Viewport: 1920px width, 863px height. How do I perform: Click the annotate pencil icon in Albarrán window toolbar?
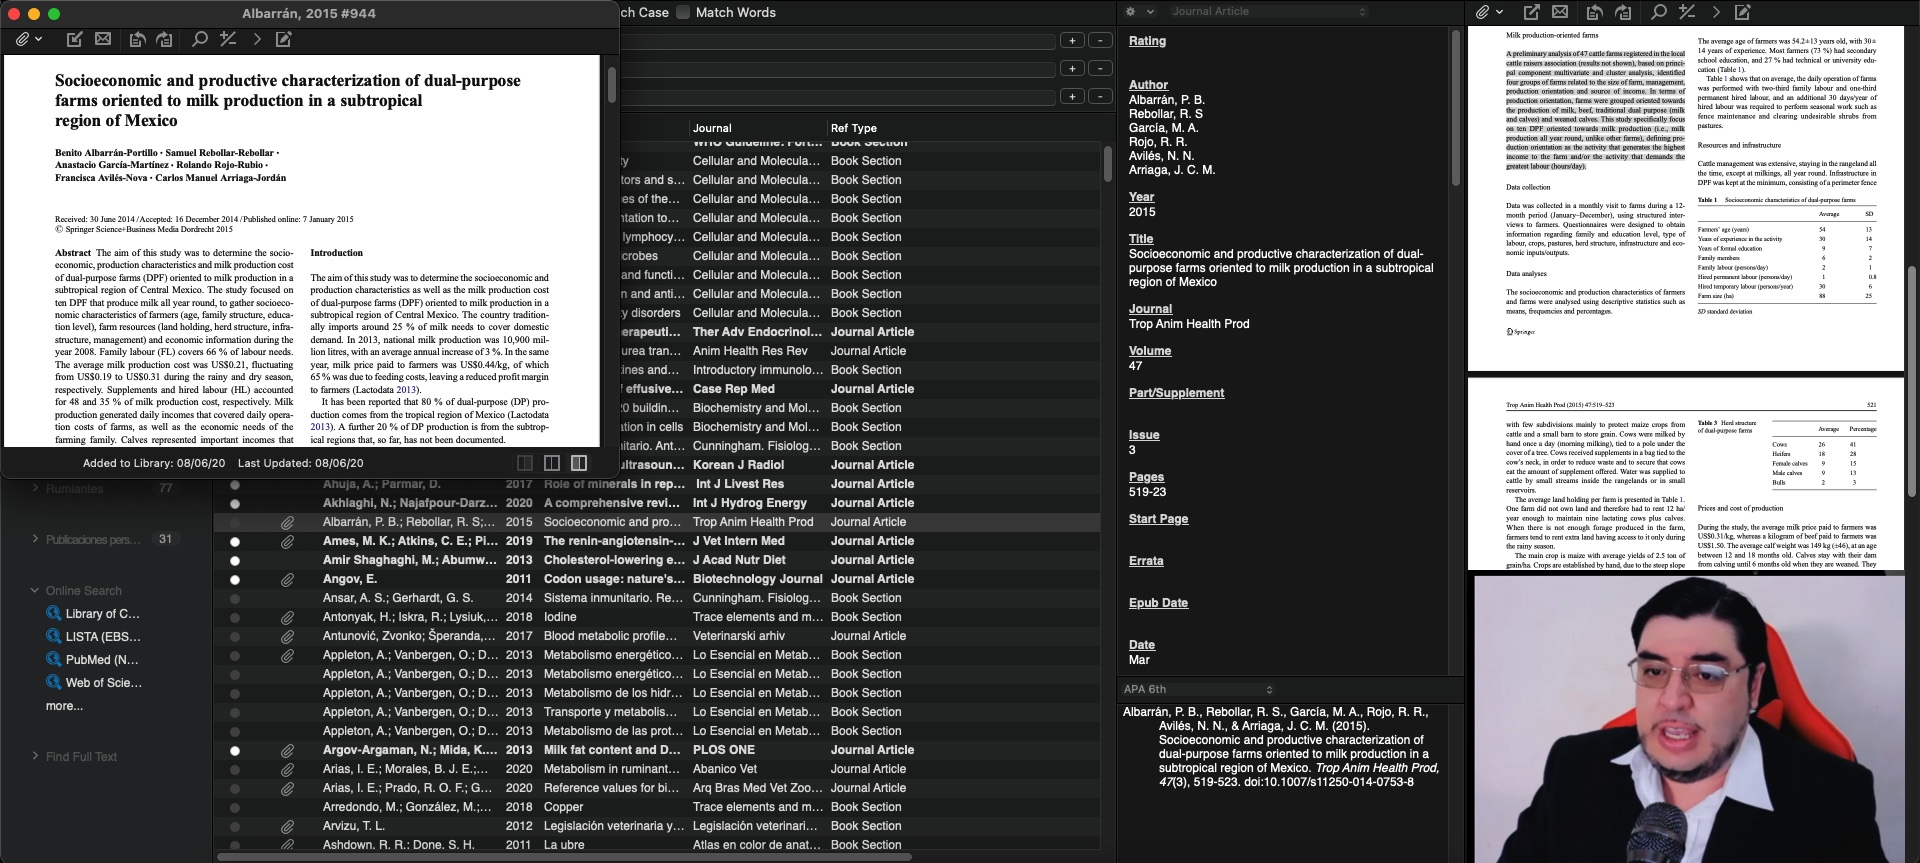click(284, 39)
